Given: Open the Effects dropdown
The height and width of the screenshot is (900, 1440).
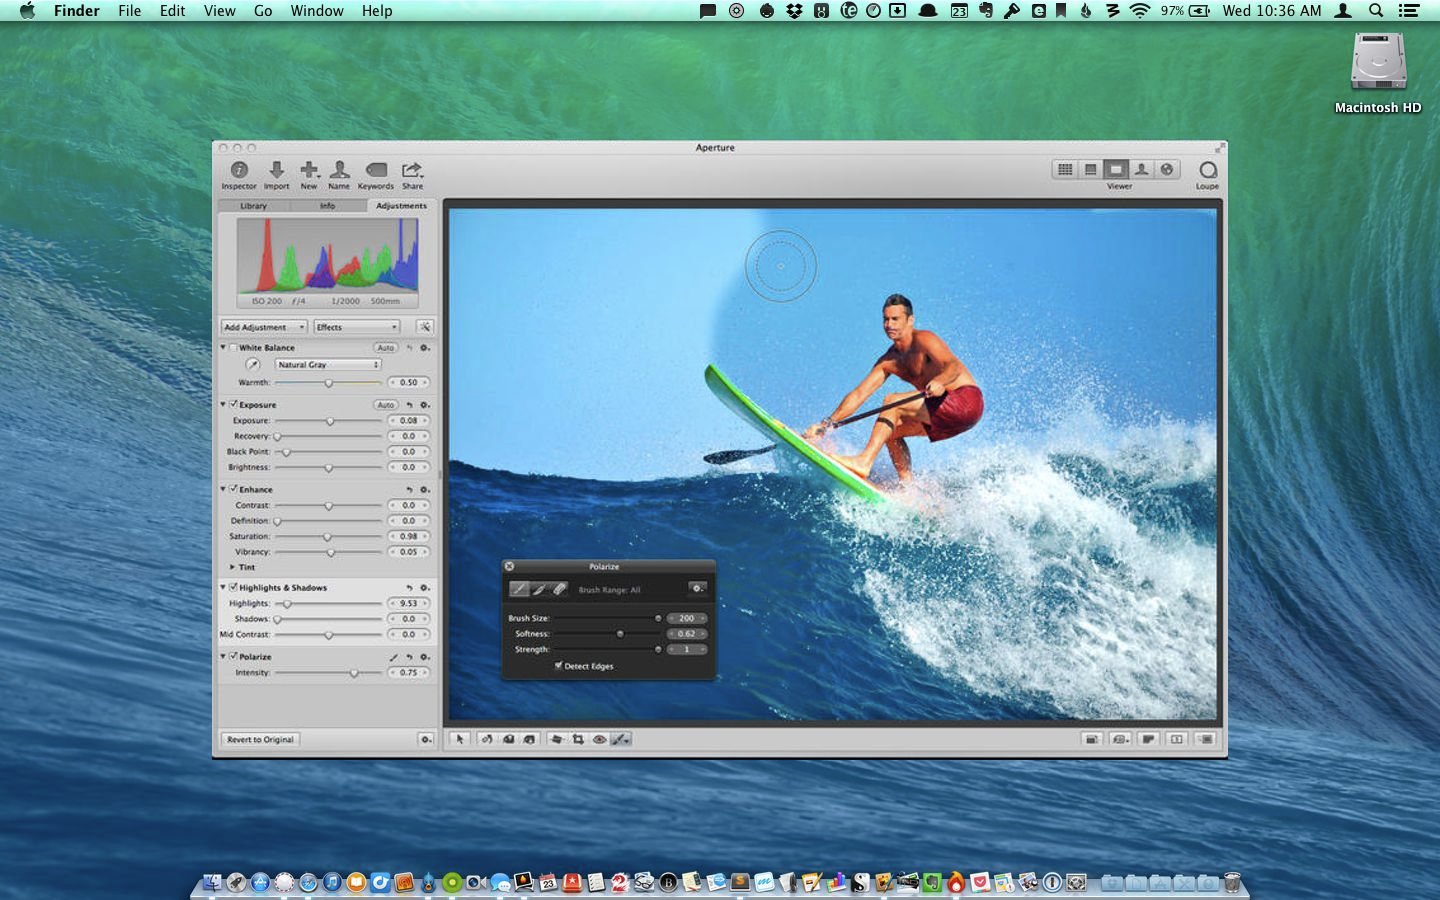Looking at the screenshot, I should [357, 327].
